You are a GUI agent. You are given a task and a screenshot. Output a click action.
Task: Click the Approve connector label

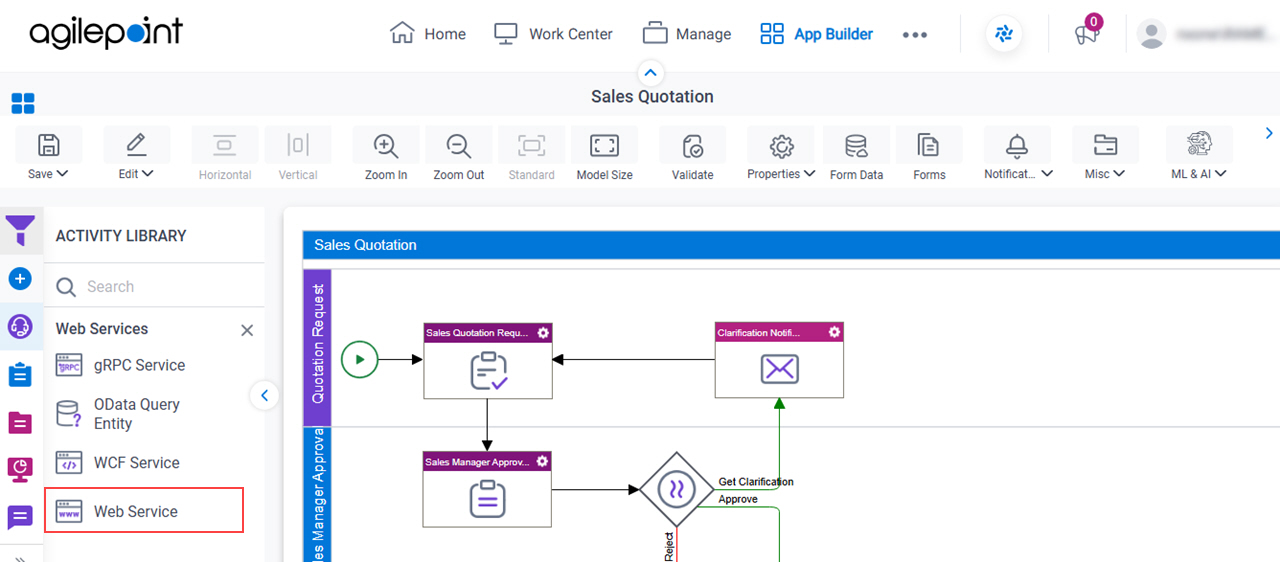738,499
